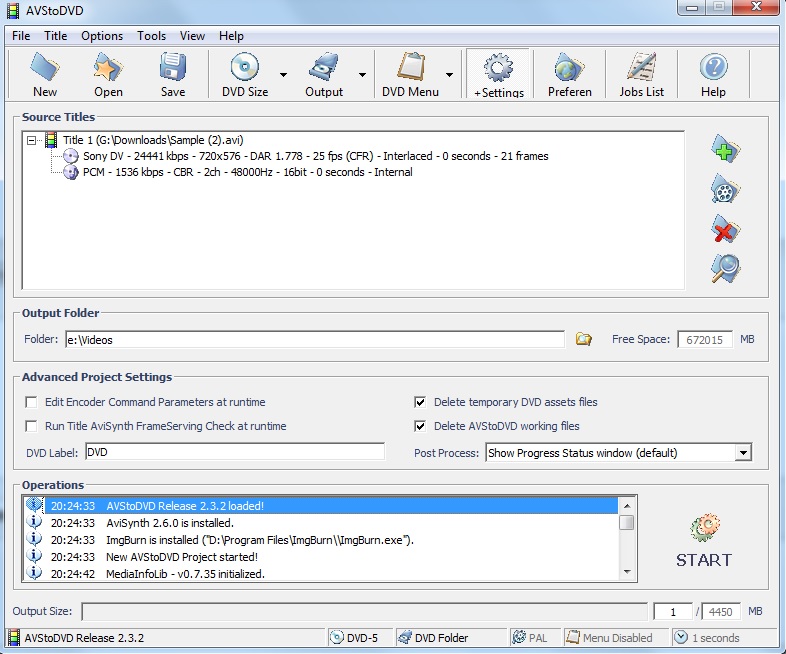Open the Help menu
The image size is (786, 654).
click(x=231, y=36)
